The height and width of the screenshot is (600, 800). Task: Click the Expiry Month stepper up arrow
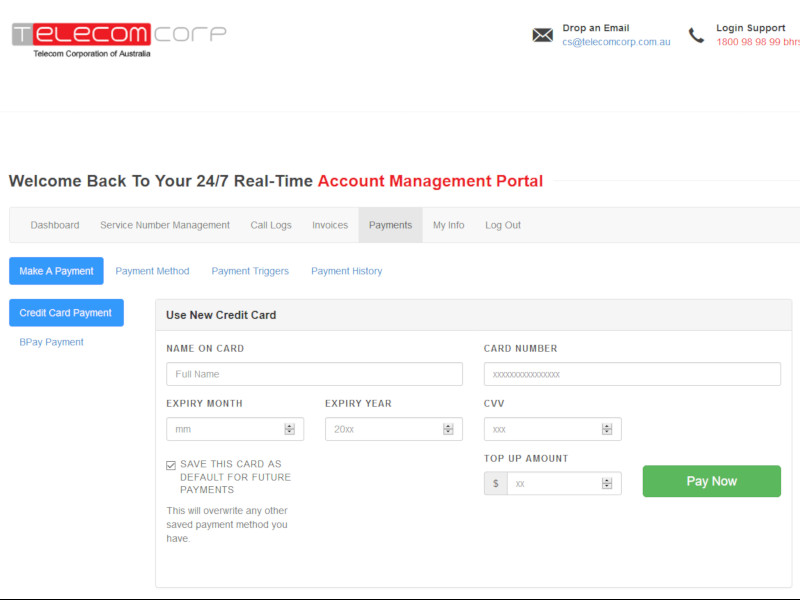point(289,425)
